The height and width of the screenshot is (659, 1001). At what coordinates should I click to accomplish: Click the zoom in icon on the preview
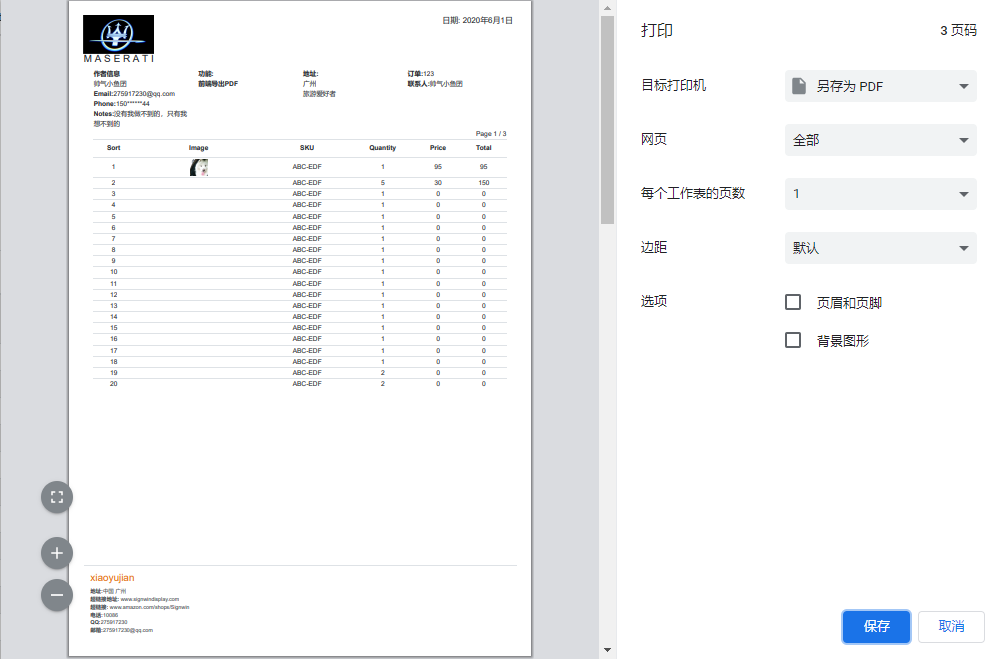point(57,553)
